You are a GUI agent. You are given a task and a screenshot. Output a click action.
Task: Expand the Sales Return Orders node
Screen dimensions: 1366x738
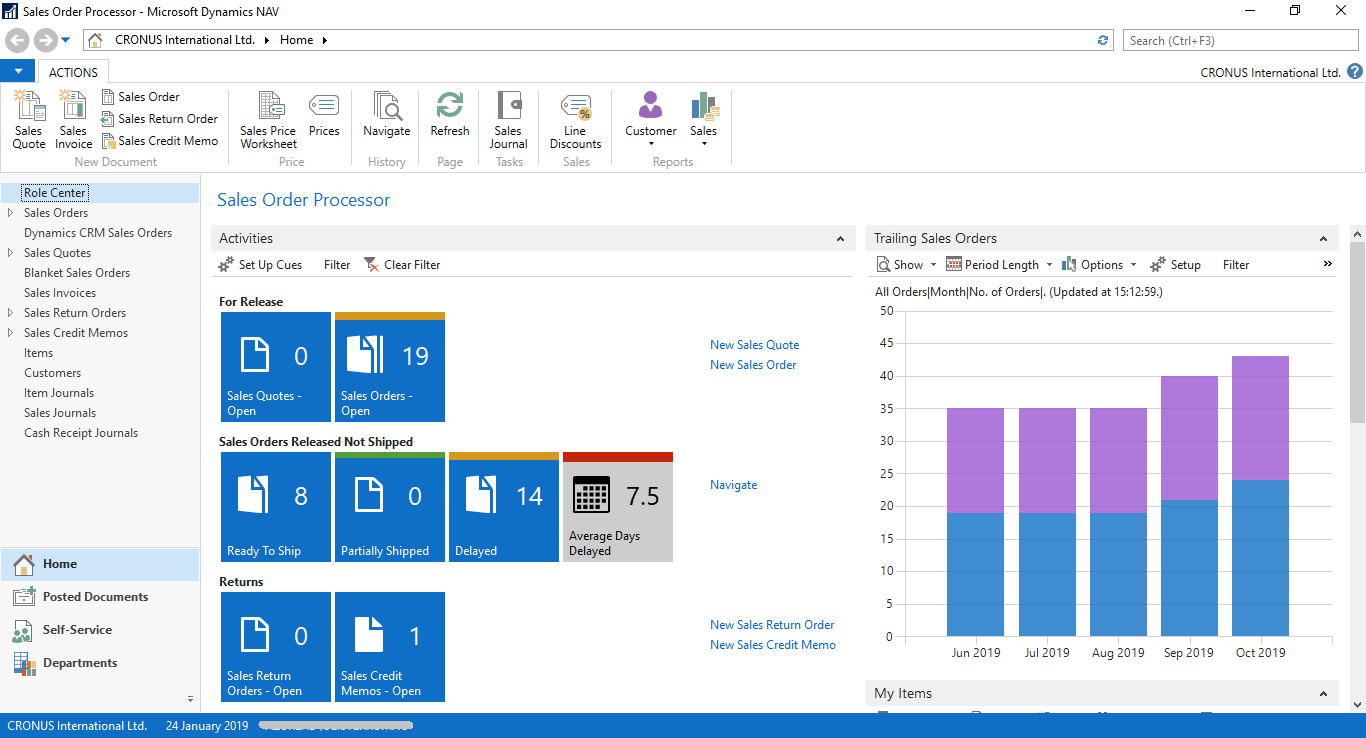pyautogui.click(x=10, y=313)
